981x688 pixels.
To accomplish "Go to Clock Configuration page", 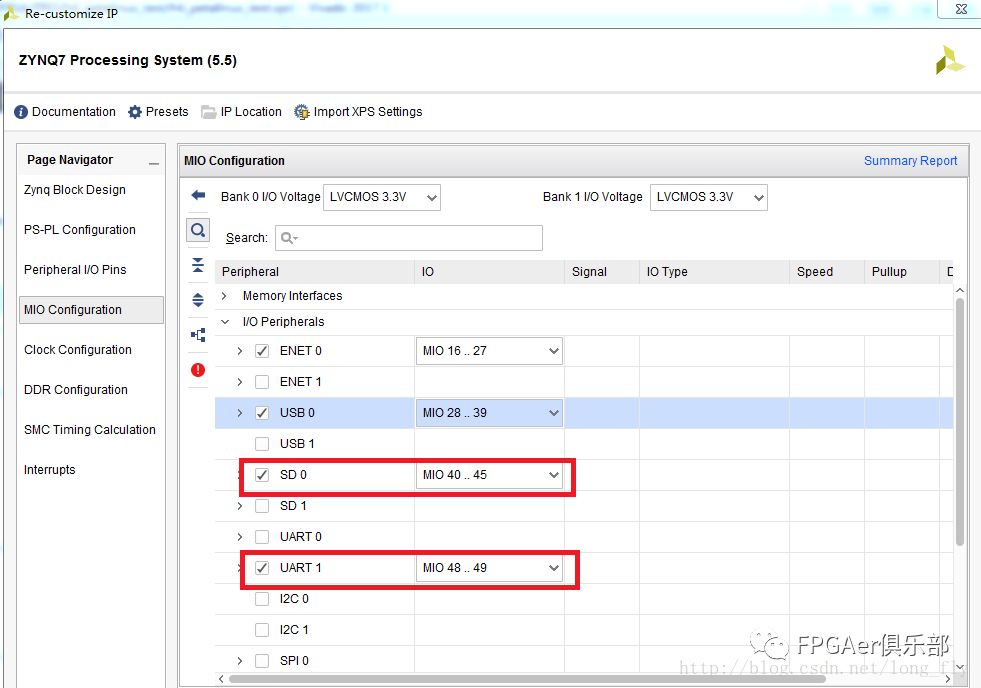I will pos(78,350).
